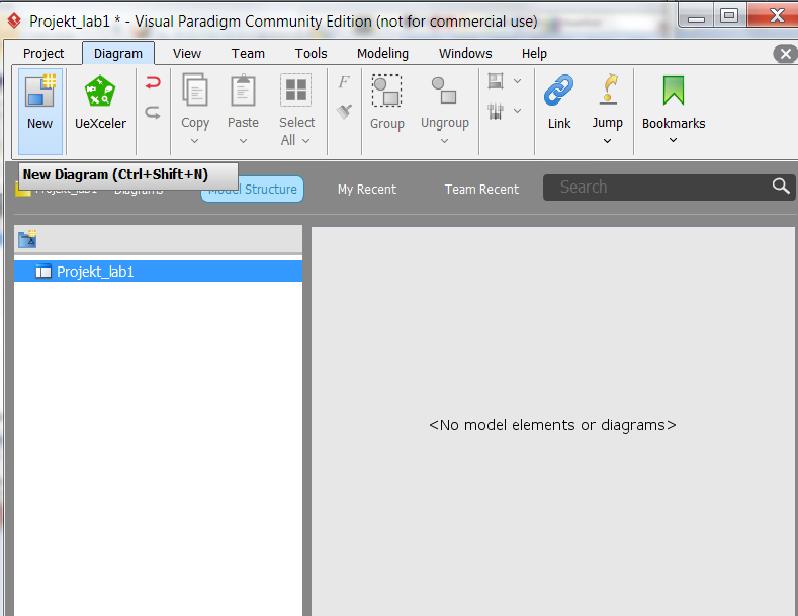This screenshot has height=616, width=798.
Task: Click the Format Font icon
Action: [344, 81]
